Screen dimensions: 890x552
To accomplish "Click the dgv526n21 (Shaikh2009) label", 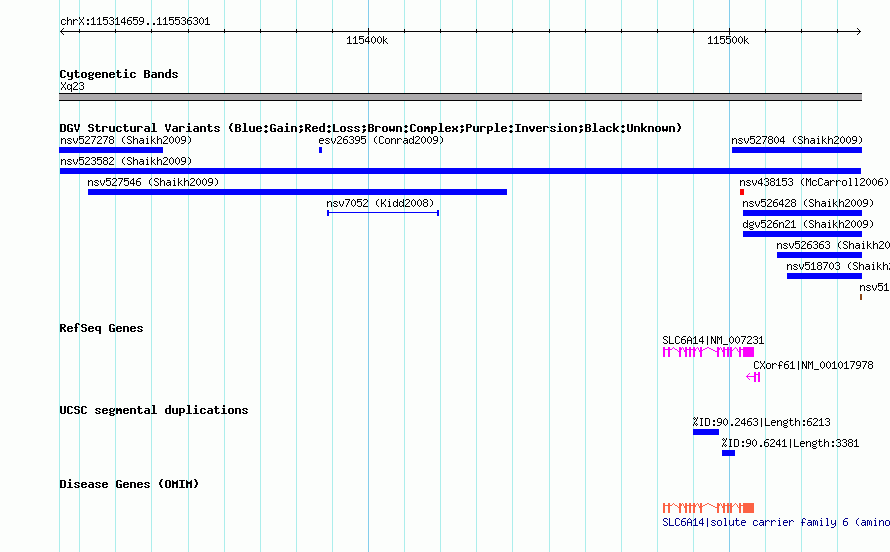I will (x=808, y=224).
